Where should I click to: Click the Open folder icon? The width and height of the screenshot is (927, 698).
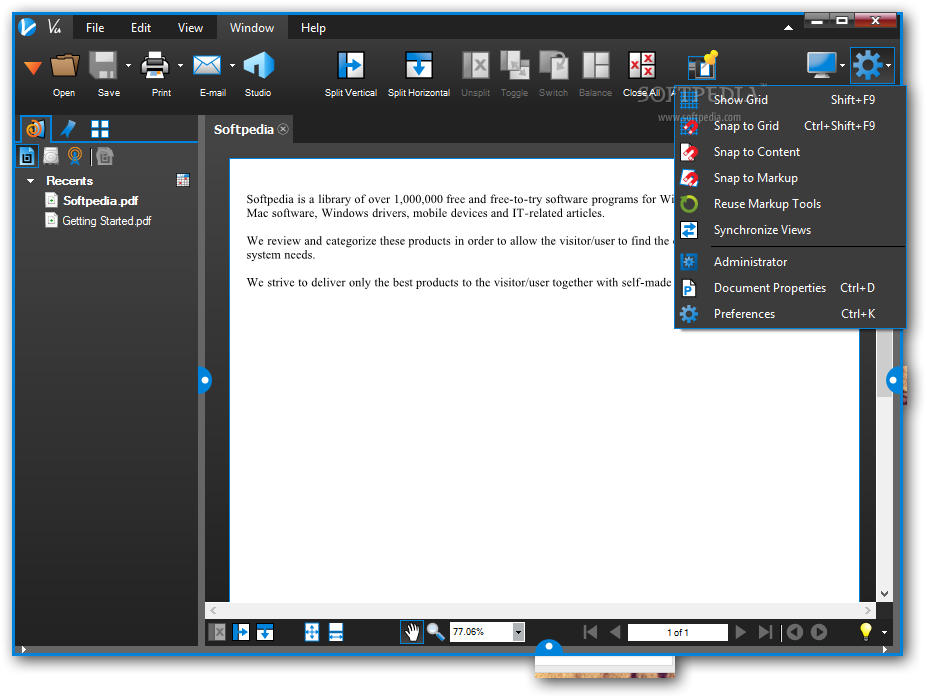(x=64, y=65)
